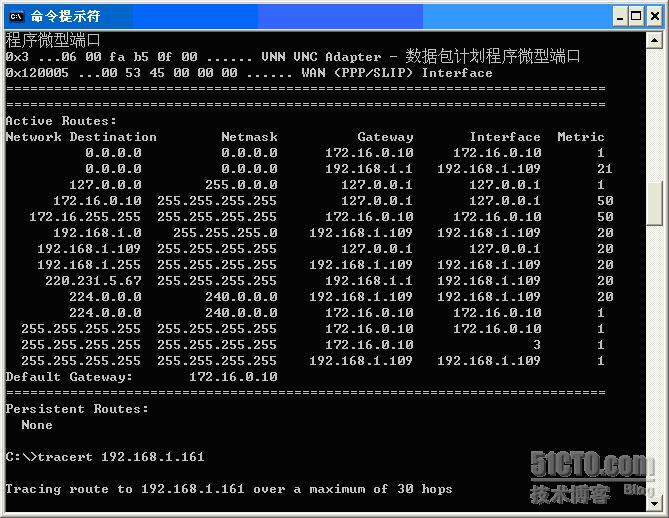Viewport: 669px width, 518px height.
Task: Click the Active Routes heading
Action: pyautogui.click(x=61, y=121)
